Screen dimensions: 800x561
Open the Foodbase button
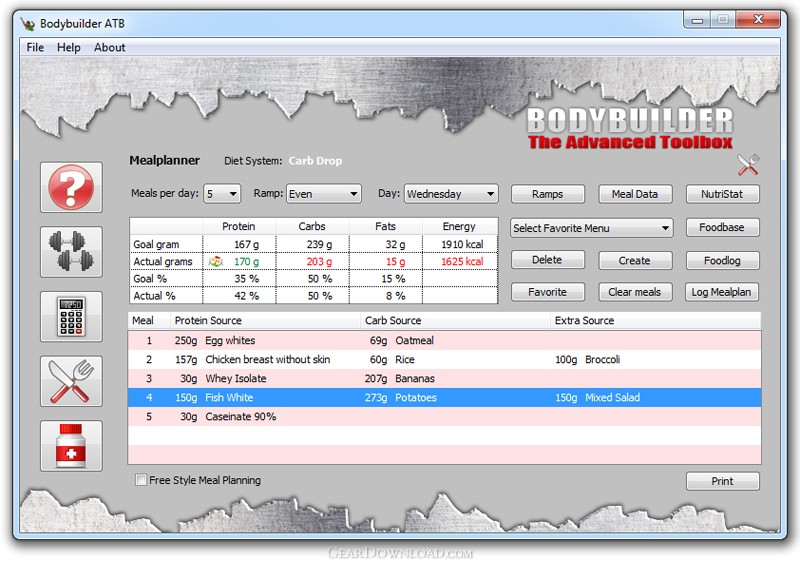tap(722, 227)
